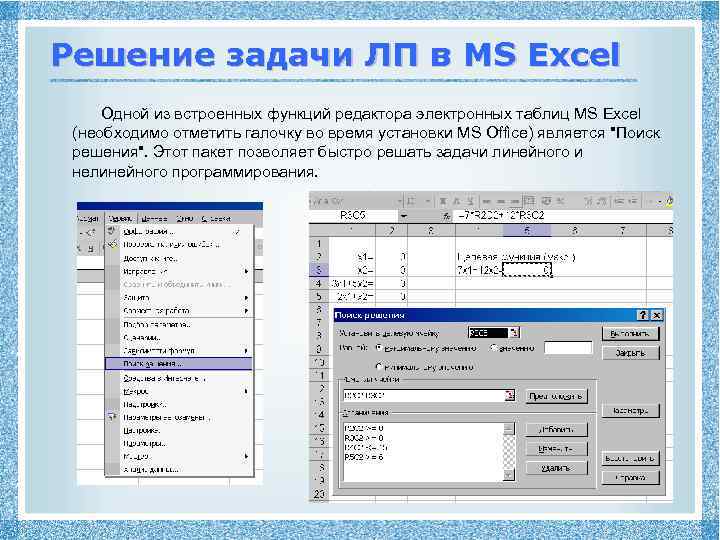Open the Данные menu in menu bar
The image size is (720, 540).
[154, 219]
